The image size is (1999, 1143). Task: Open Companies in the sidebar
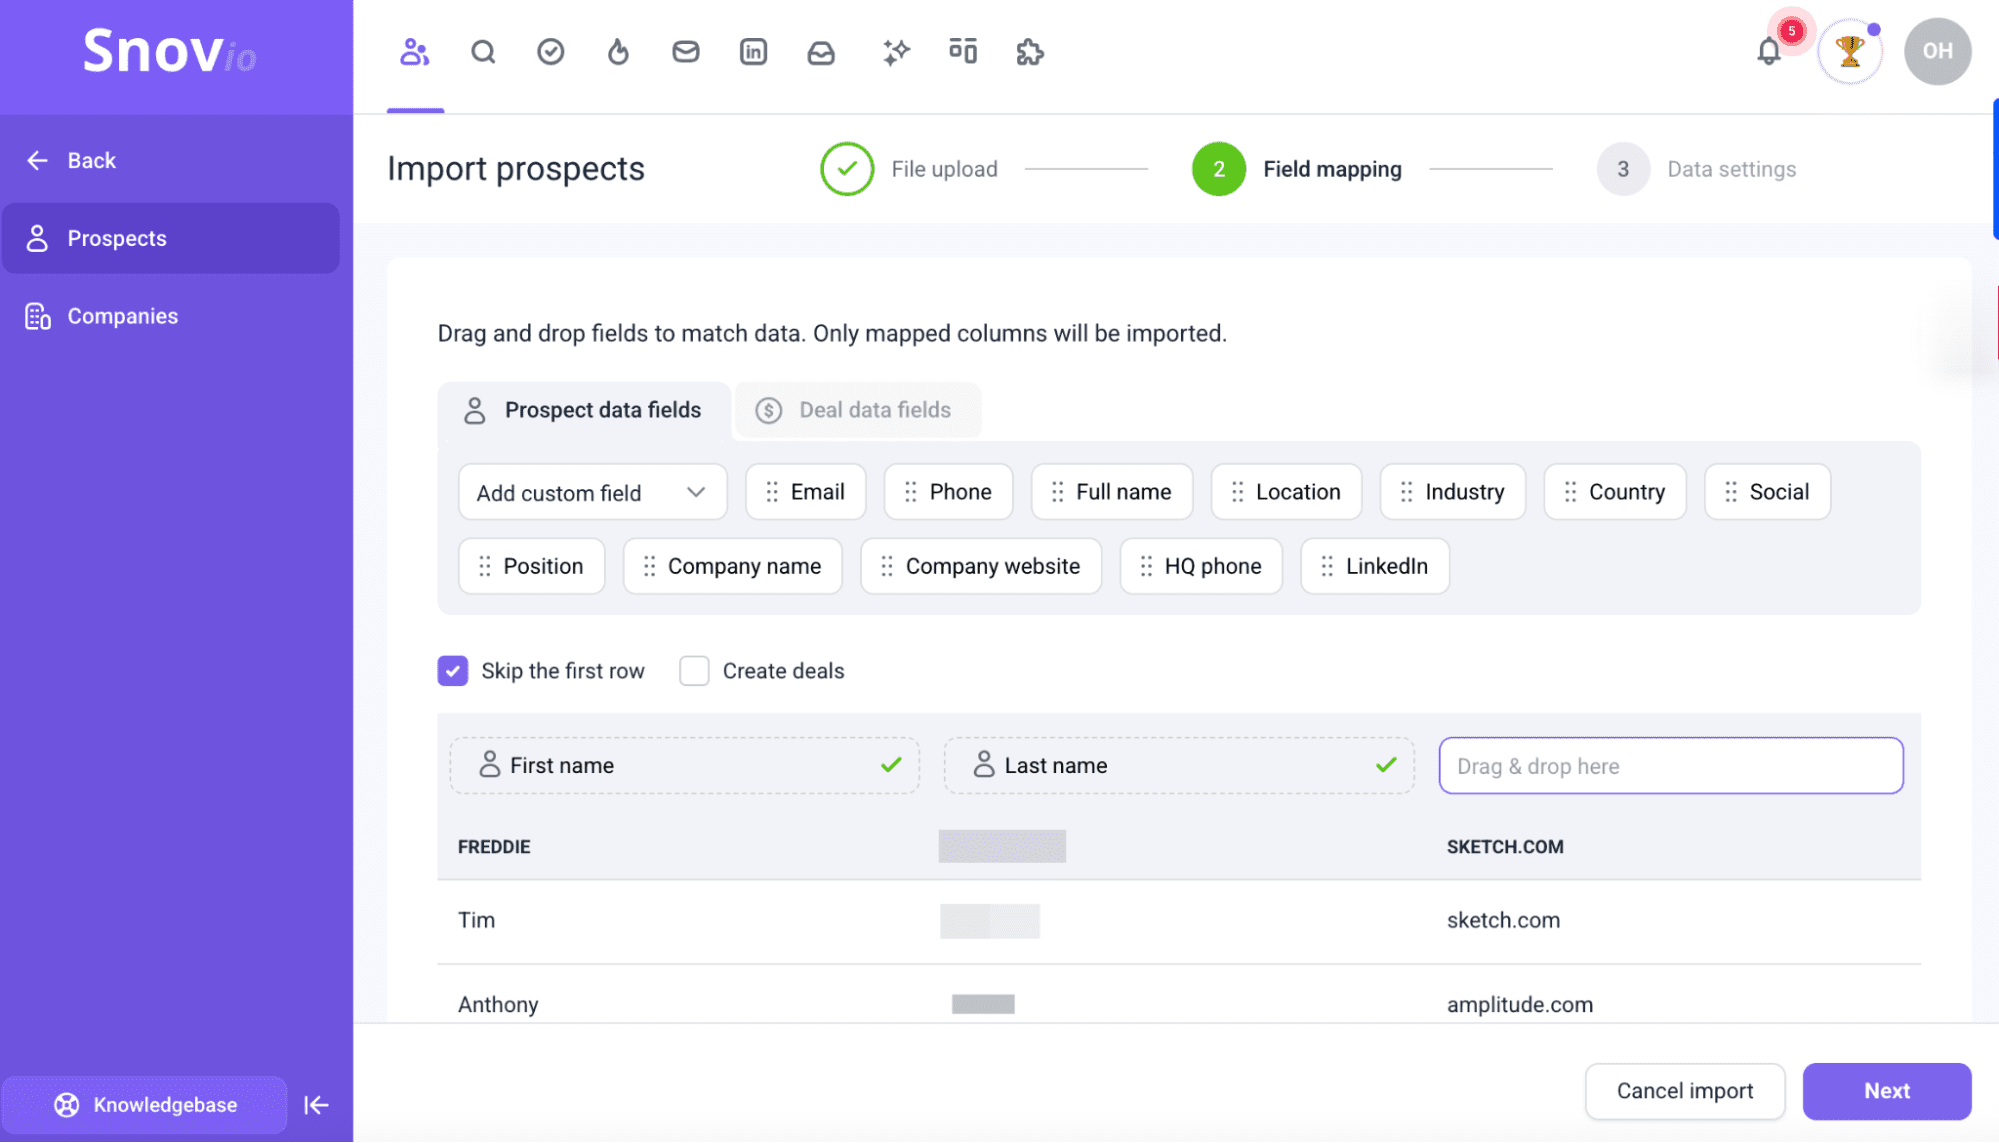click(122, 317)
